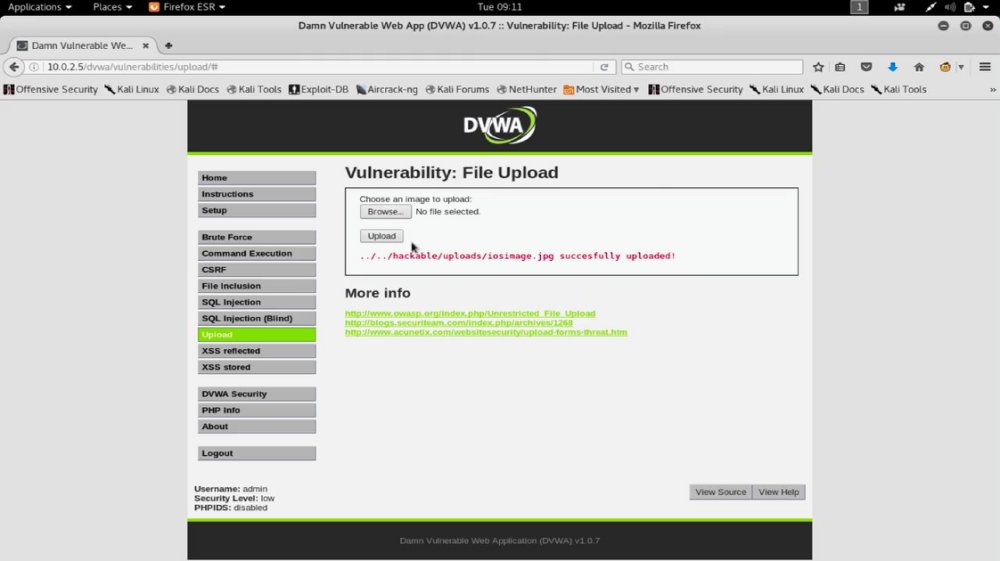
Task: Open DVWA Security settings
Action: pyautogui.click(x=256, y=394)
